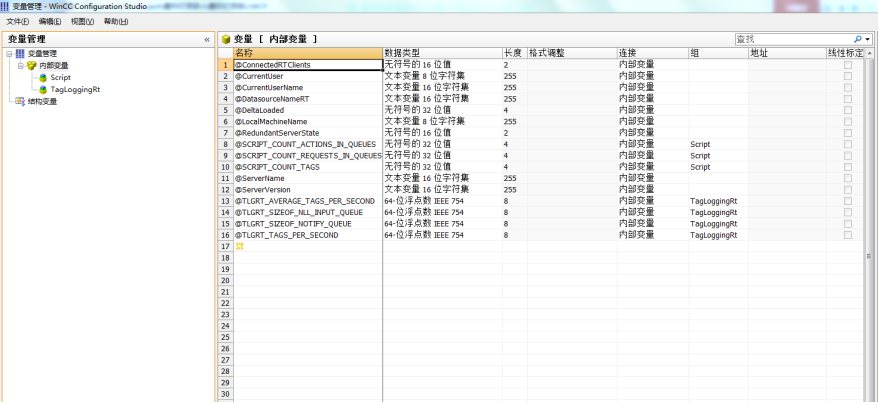Toggle 线性标定 checkbox for @CurrentUserName
The width and height of the screenshot is (879, 403).
pyautogui.click(x=848, y=87)
